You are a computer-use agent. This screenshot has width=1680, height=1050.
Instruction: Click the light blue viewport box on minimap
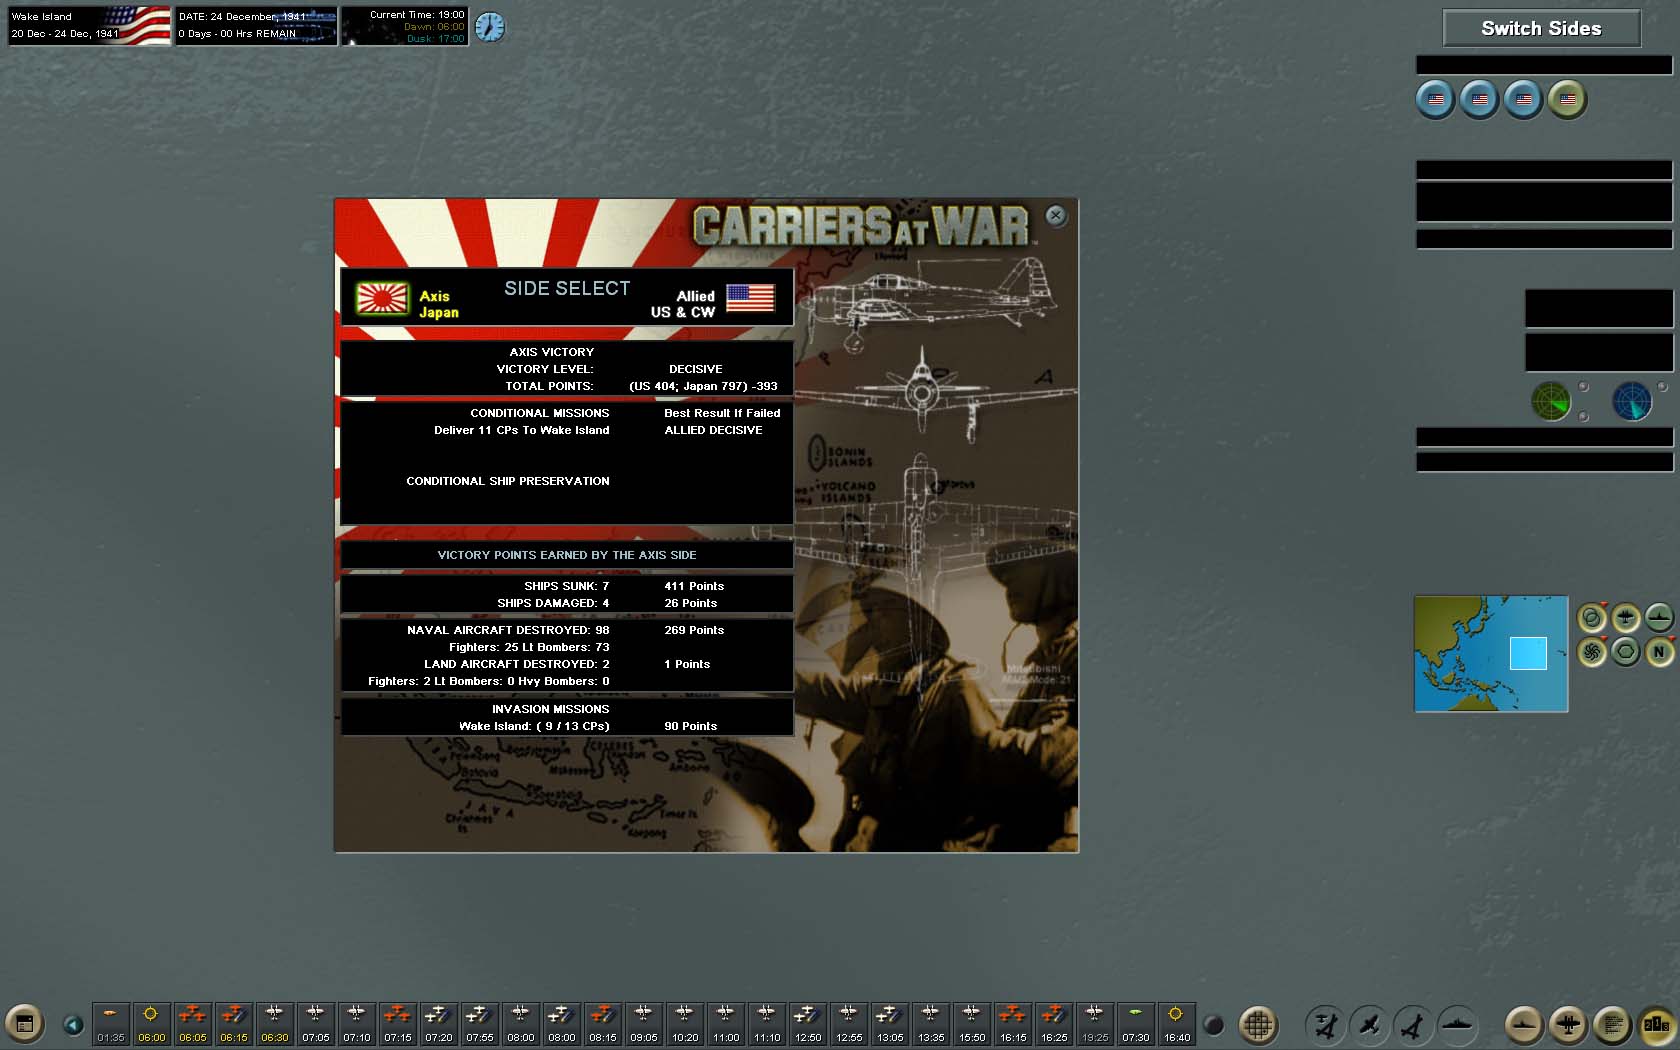(1528, 653)
